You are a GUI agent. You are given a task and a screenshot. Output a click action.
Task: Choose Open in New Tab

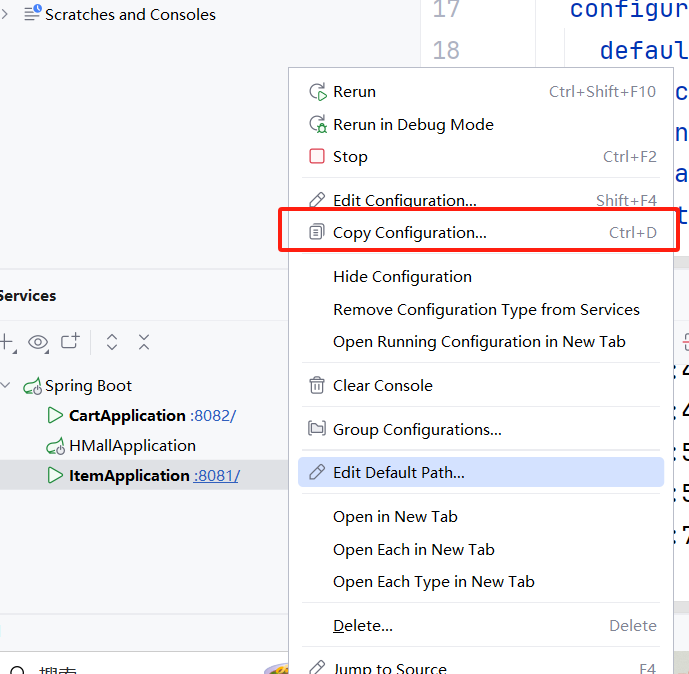coord(481,517)
